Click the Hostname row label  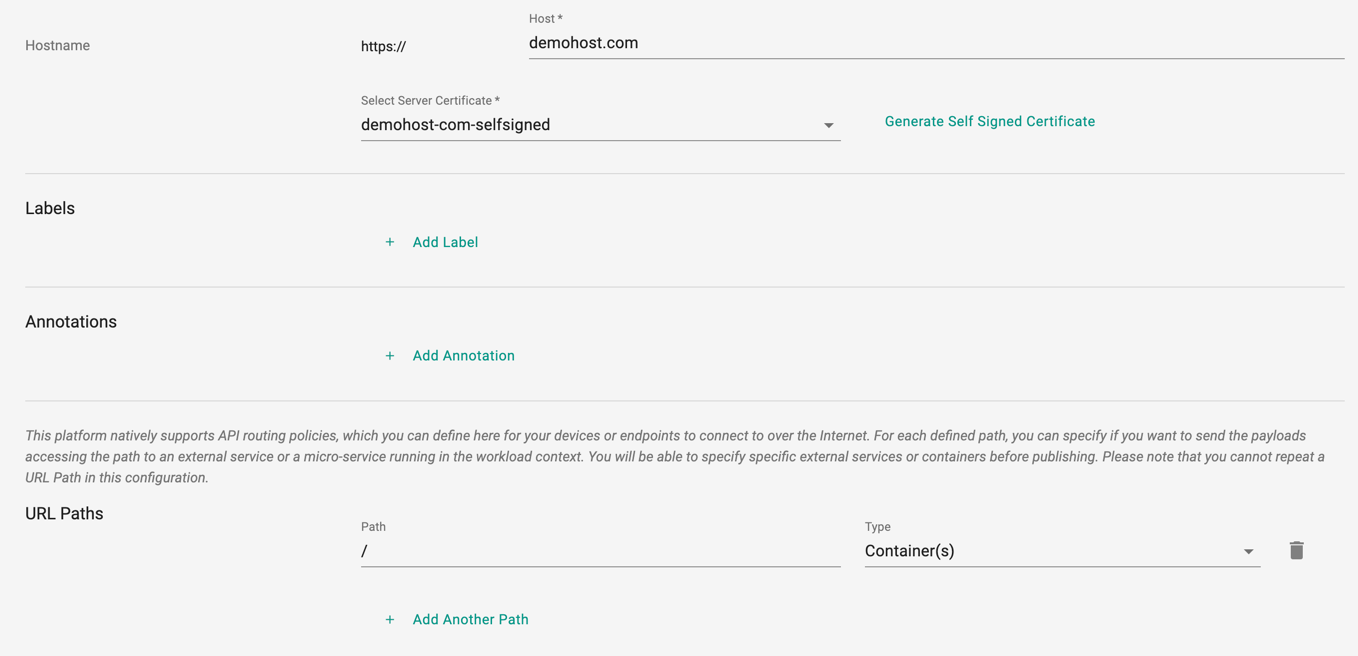click(x=57, y=46)
